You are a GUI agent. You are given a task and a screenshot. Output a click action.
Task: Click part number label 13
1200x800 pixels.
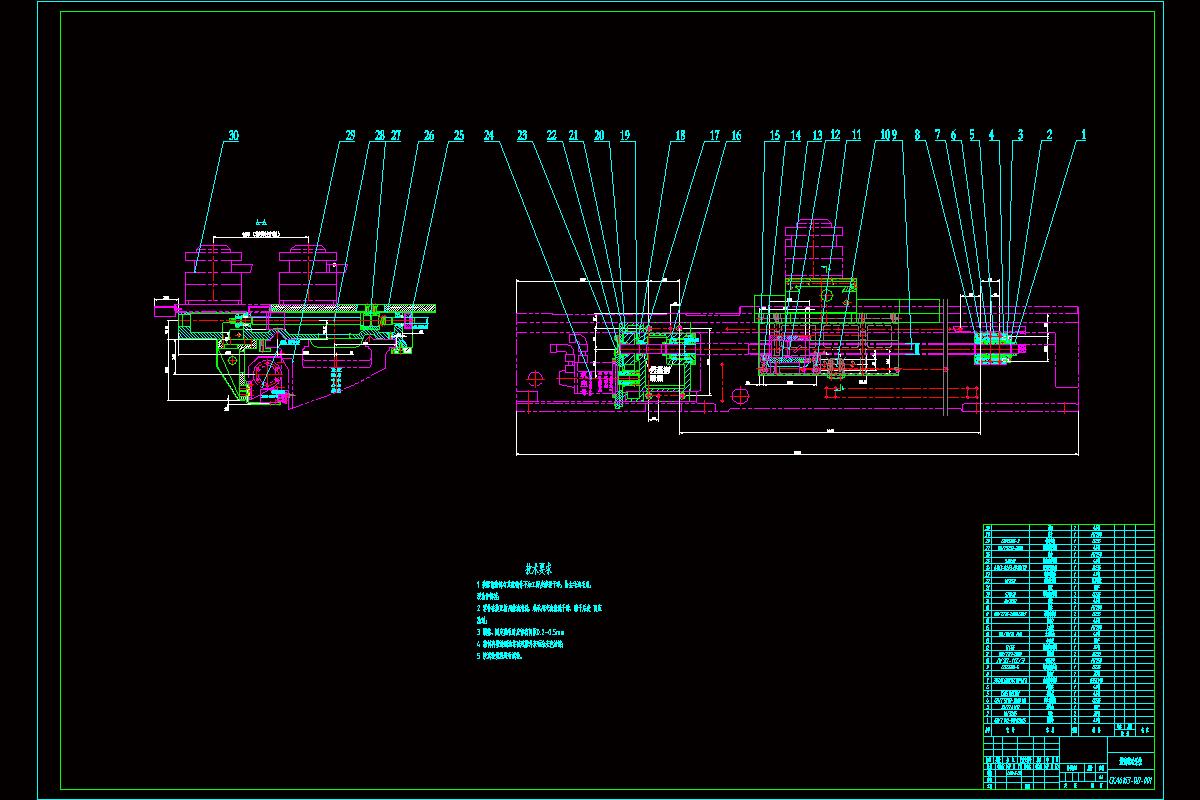(816, 134)
